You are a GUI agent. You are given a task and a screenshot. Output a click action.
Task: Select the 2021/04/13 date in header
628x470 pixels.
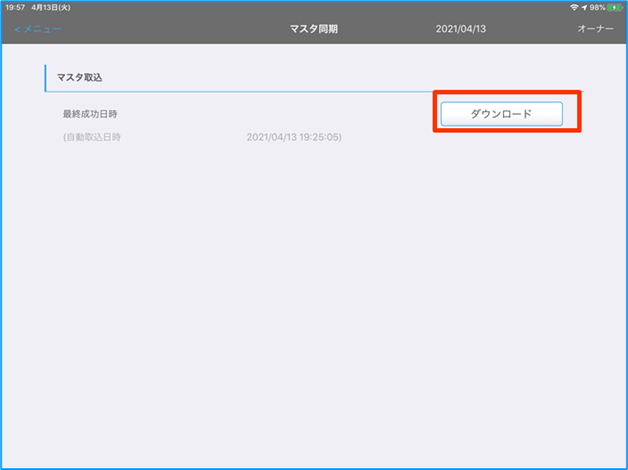pos(460,29)
